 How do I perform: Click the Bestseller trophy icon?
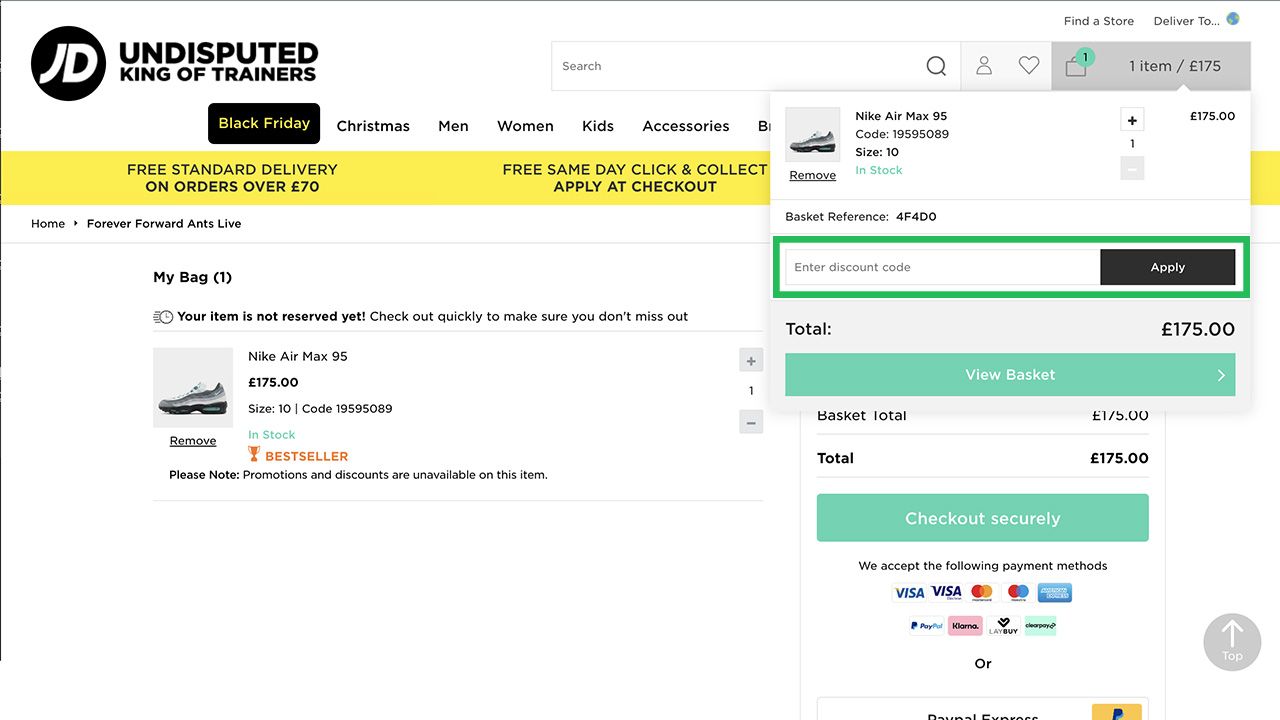(x=254, y=455)
